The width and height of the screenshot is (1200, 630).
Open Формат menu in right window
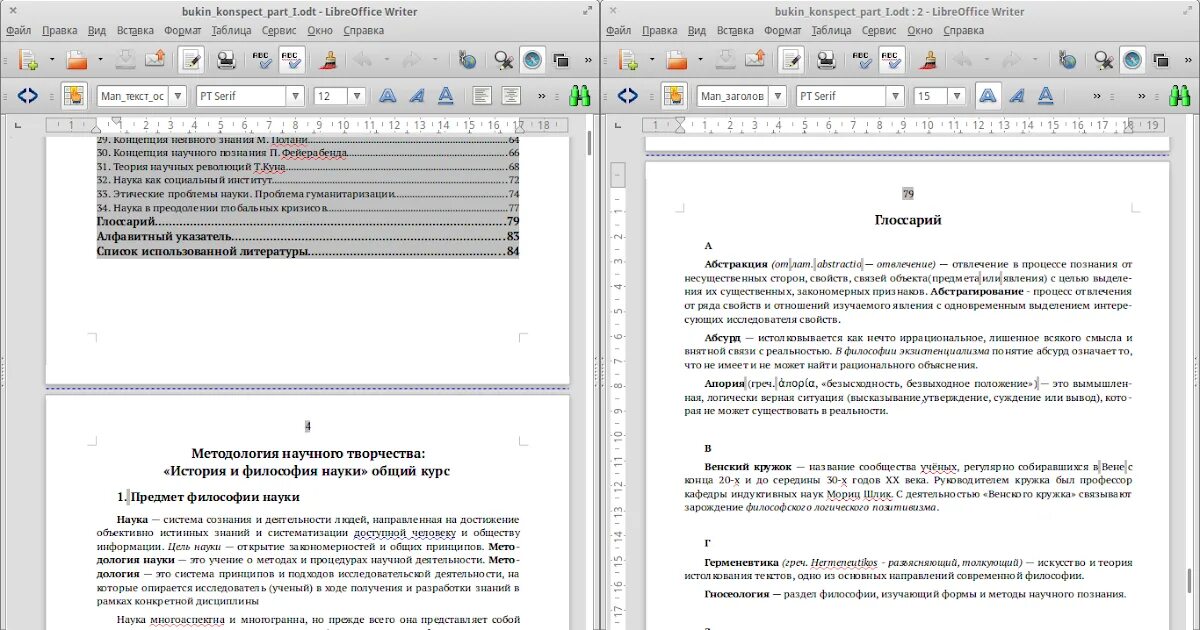tap(783, 30)
